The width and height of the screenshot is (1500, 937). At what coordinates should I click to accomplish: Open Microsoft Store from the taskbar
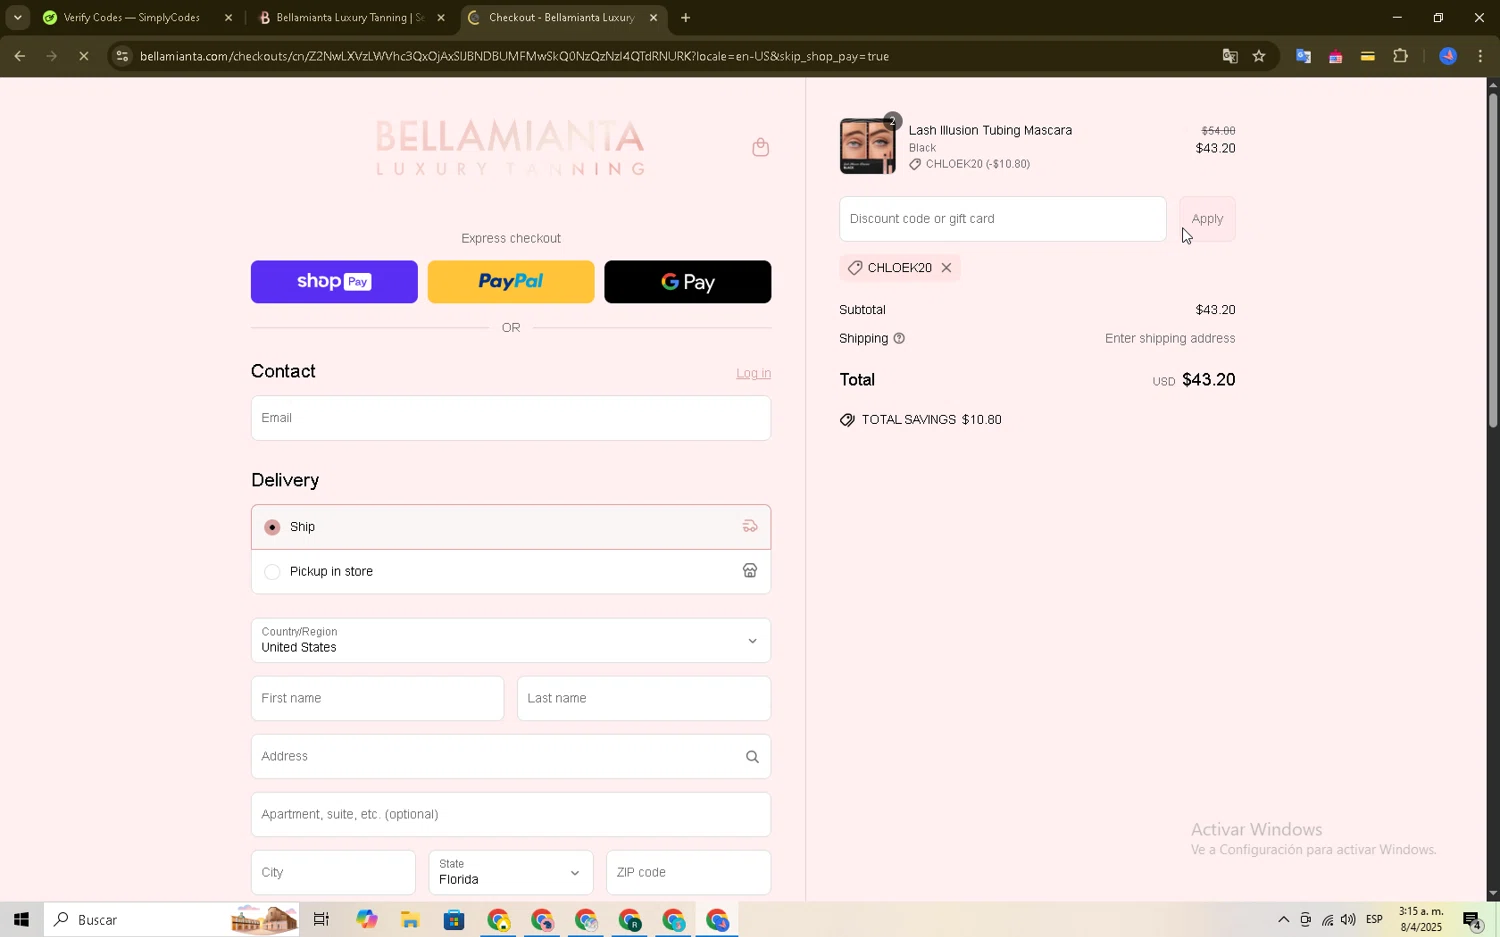[x=454, y=920]
